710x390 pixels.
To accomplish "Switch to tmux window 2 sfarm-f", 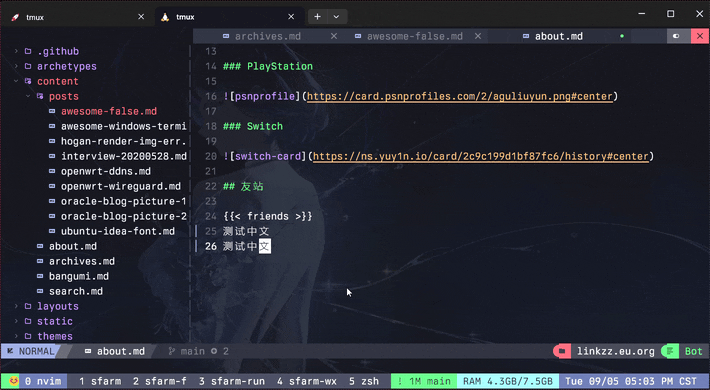I will click(160, 381).
